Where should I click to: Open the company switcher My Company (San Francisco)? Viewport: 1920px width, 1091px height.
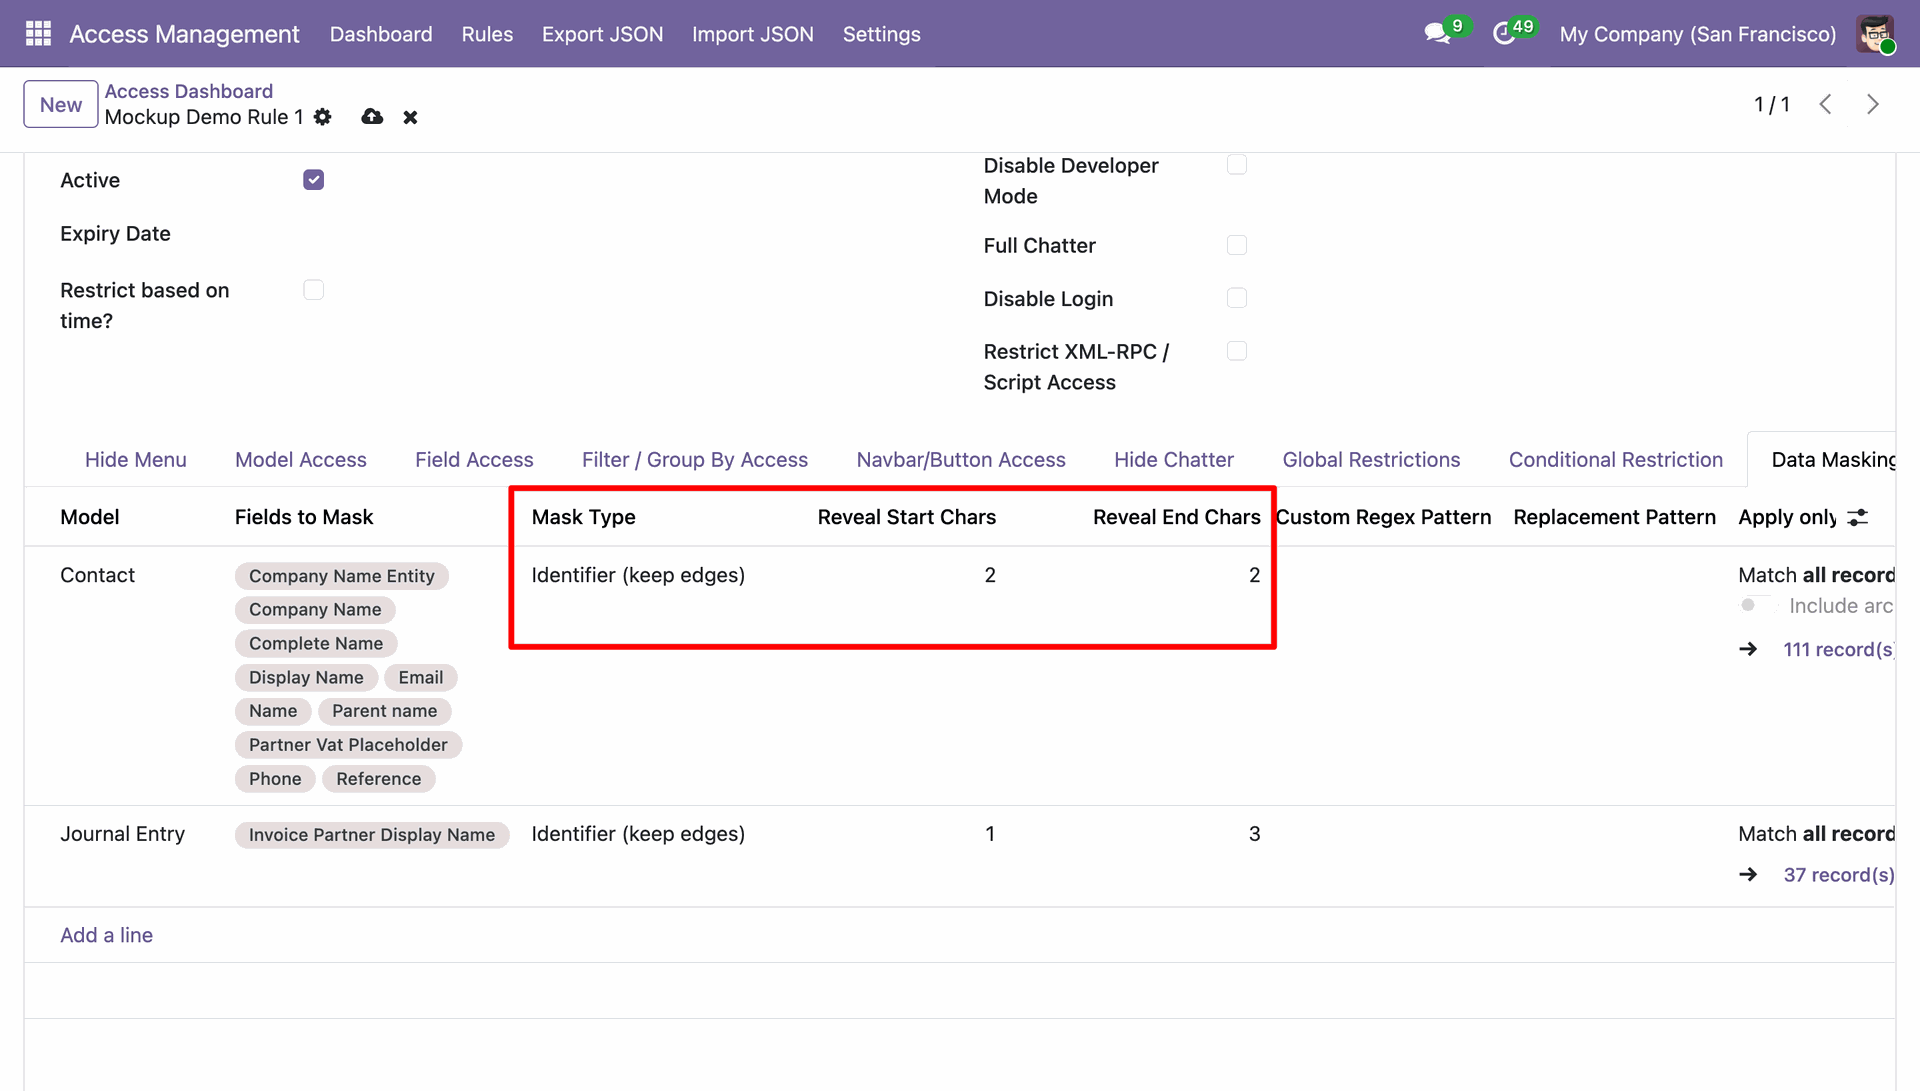tap(1698, 34)
